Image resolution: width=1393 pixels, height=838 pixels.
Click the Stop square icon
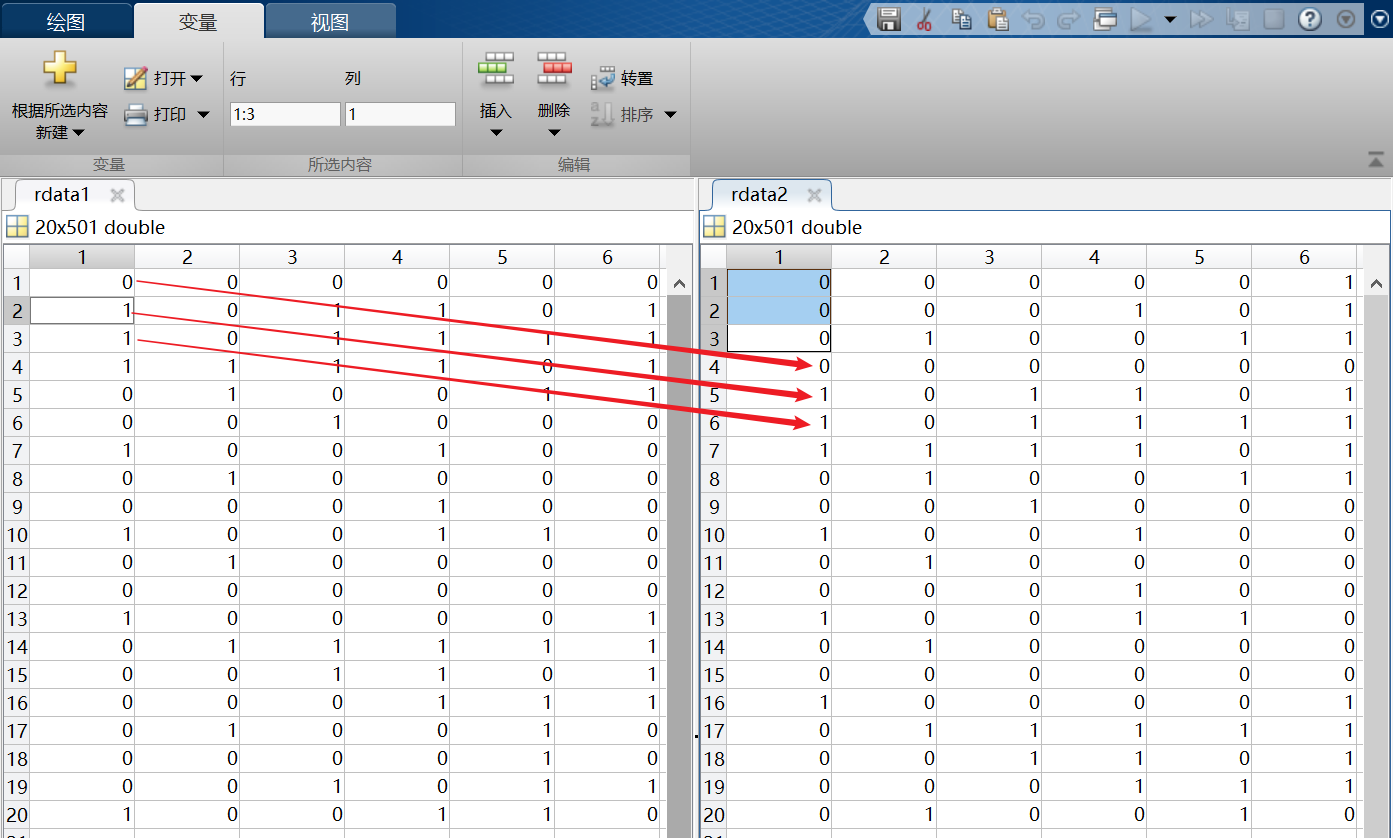1273,19
